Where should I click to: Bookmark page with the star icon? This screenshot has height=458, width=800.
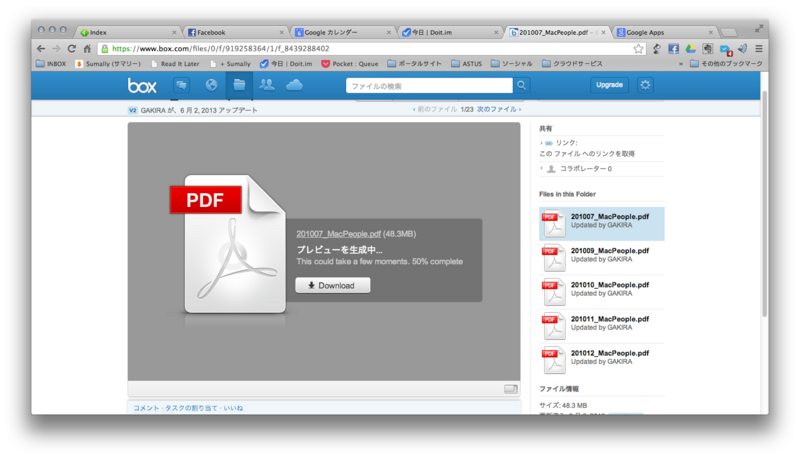pyautogui.click(x=638, y=48)
